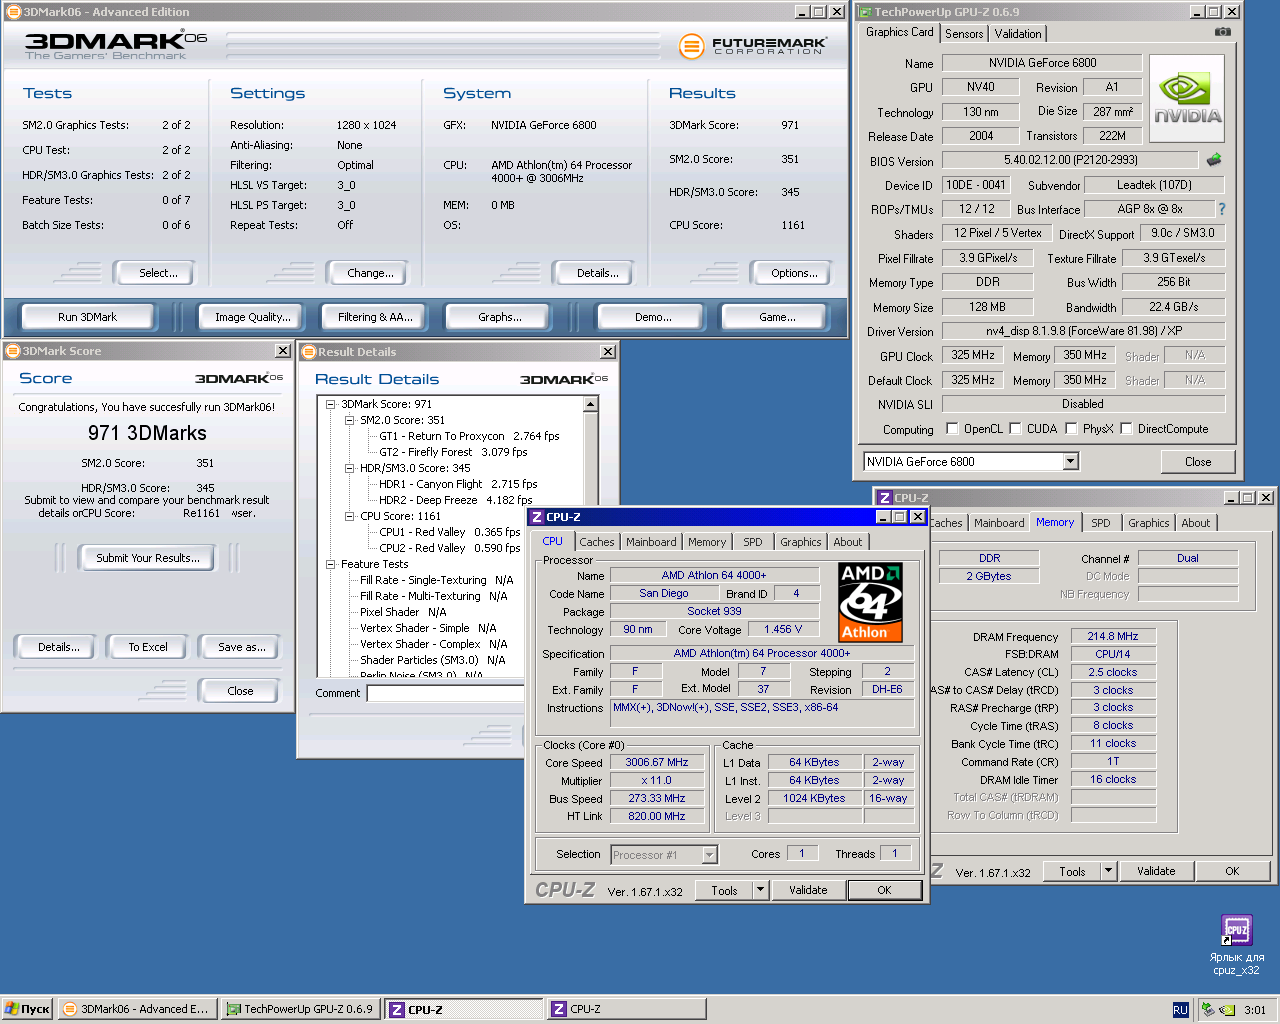This screenshot has height=1024, width=1280.
Task: Click the NVIDIA tray icon
Action: 1226,1009
